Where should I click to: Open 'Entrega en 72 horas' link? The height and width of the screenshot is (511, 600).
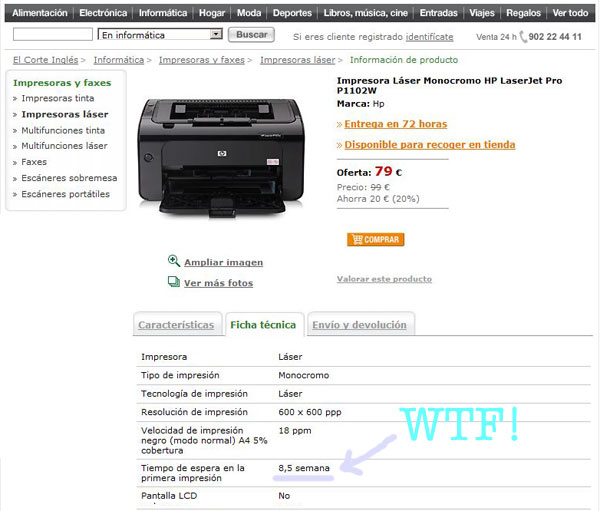396,124
